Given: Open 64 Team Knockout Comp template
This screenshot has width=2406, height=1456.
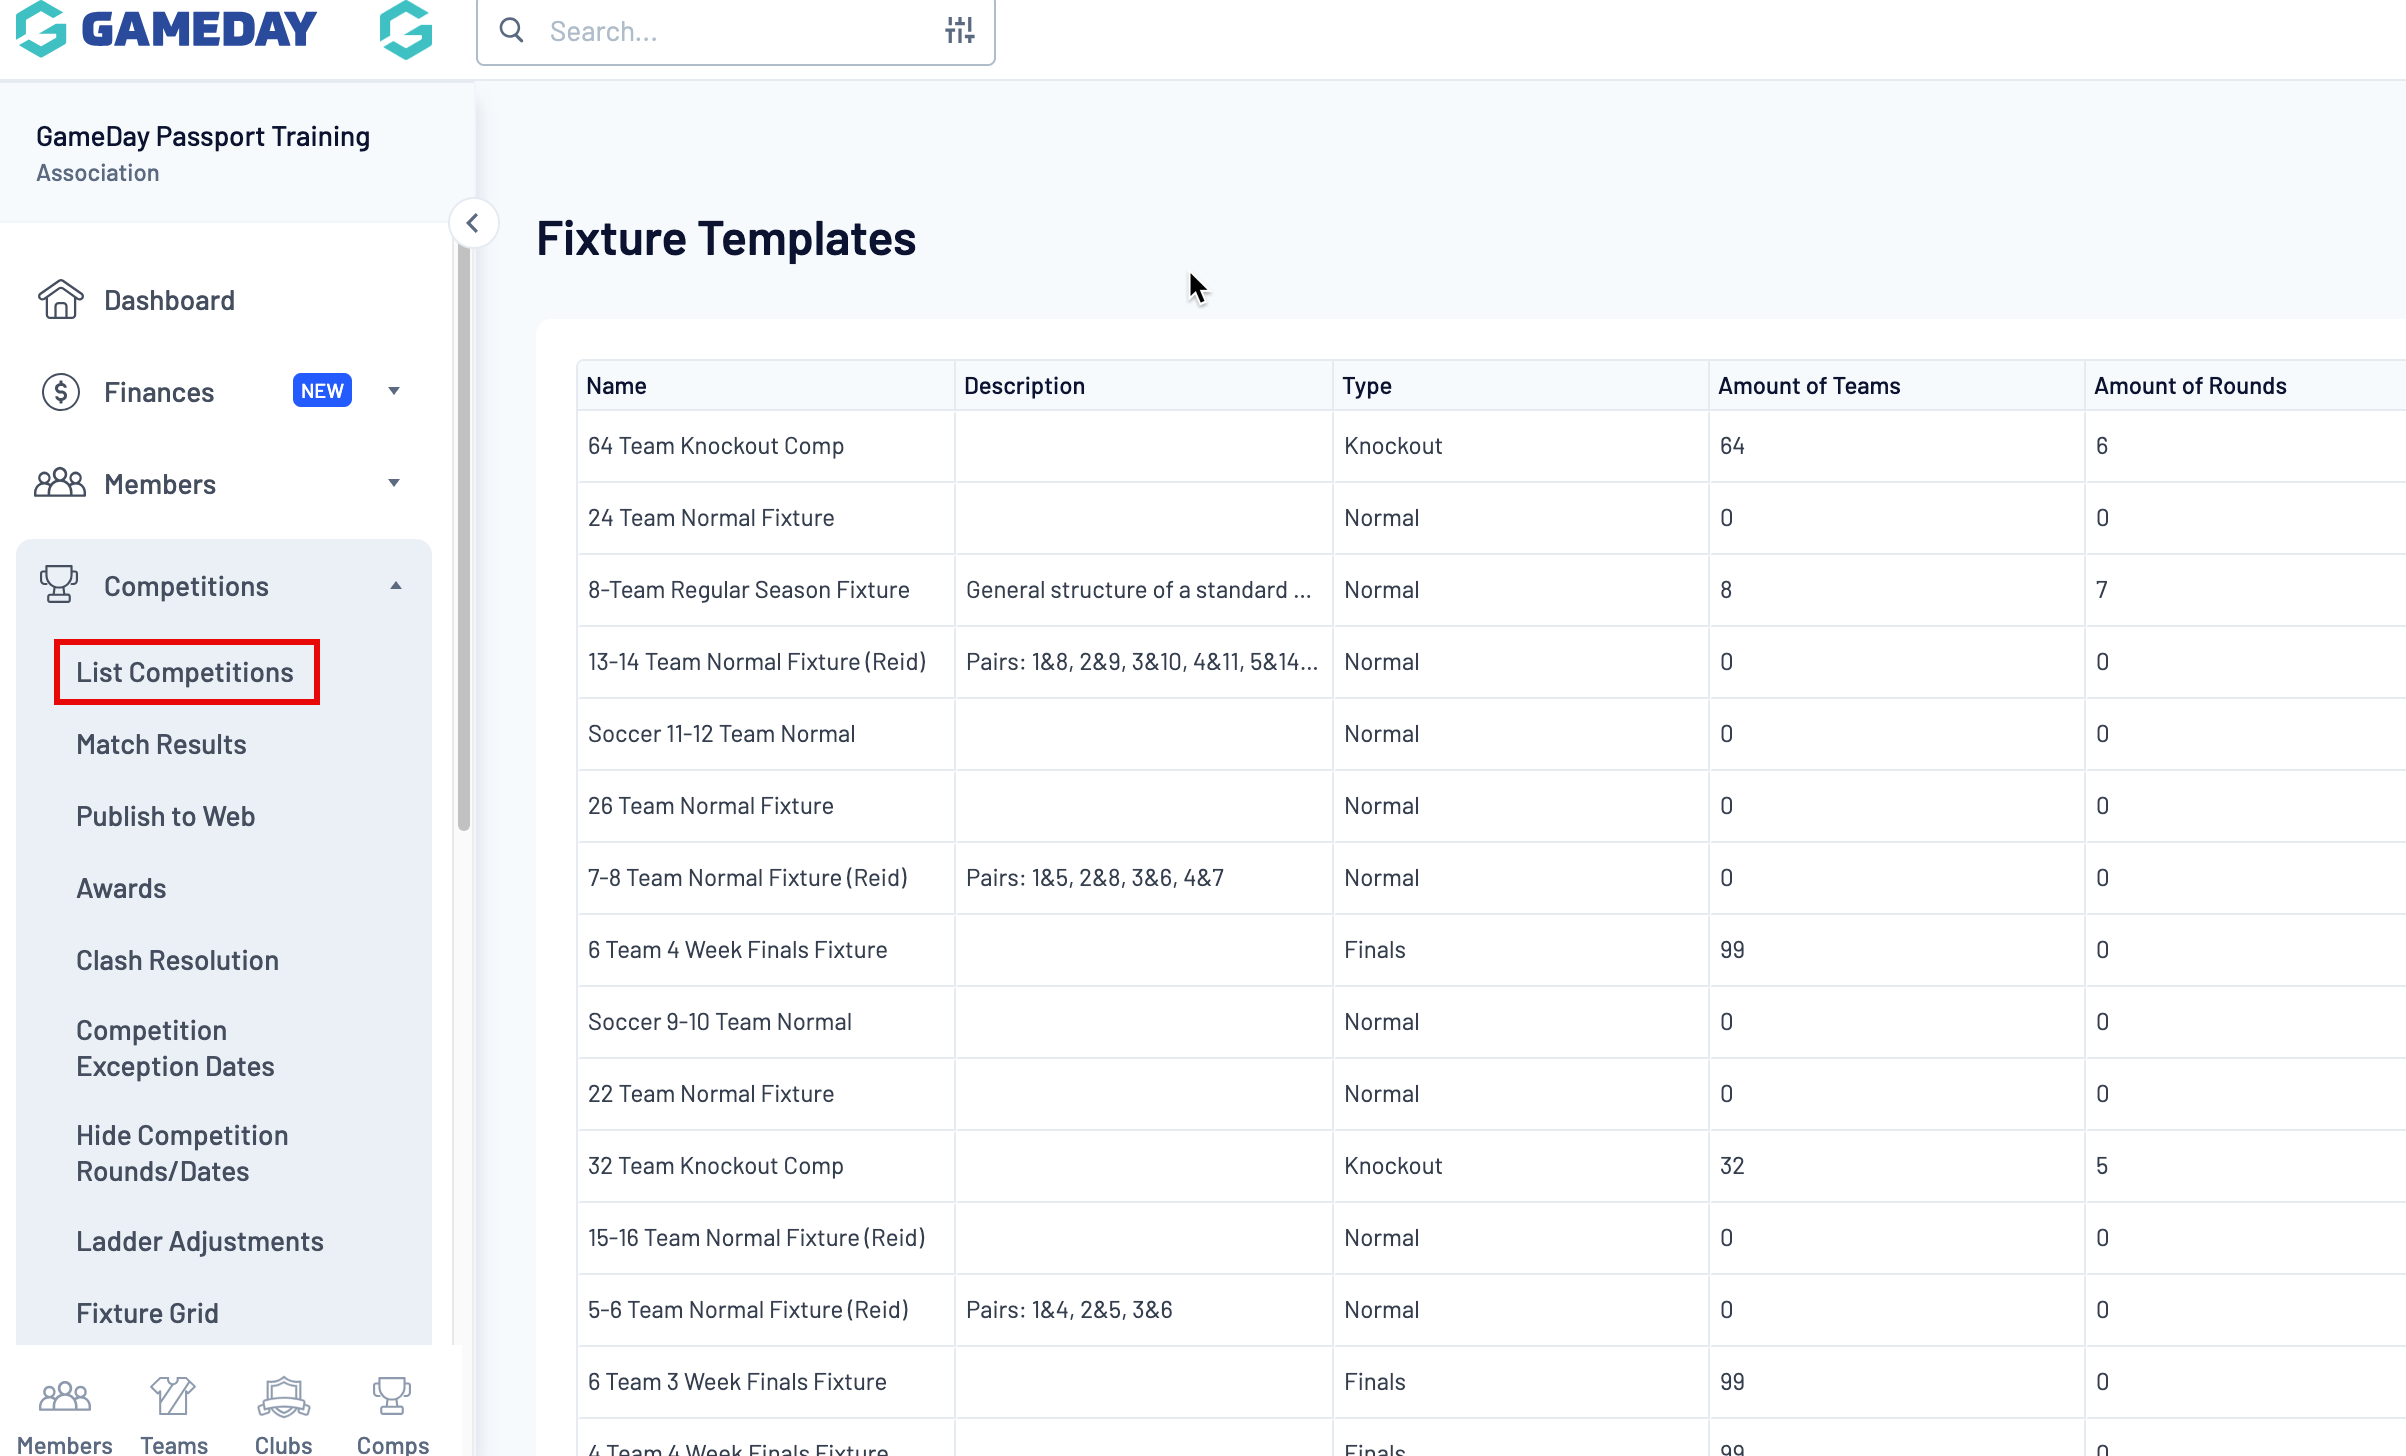Looking at the screenshot, I should [716, 446].
